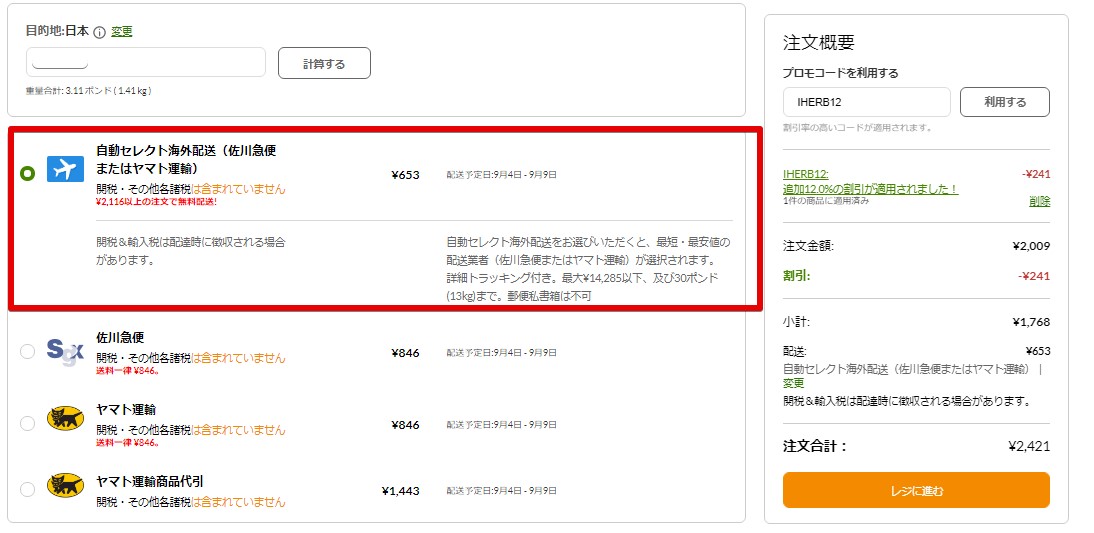Remove the promo code via 削除 link
The height and width of the screenshot is (533, 1094).
click(1039, 201)
